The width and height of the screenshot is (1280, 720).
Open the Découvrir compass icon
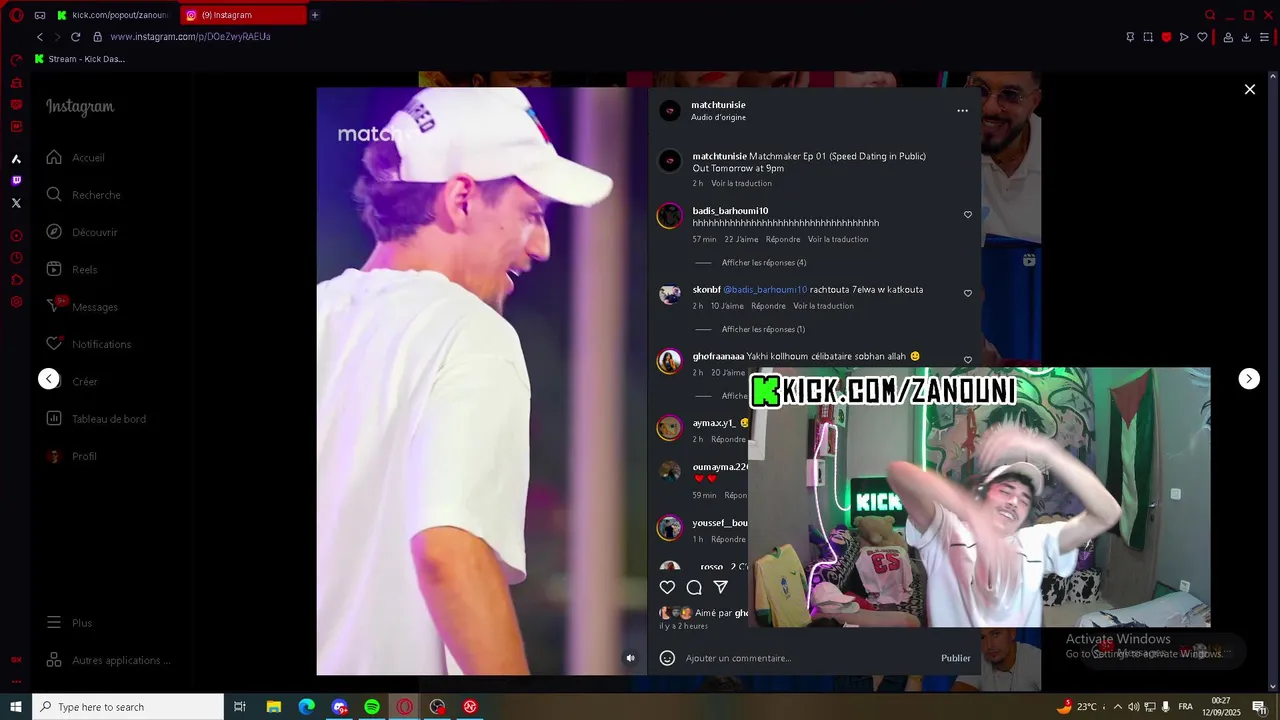54,232
